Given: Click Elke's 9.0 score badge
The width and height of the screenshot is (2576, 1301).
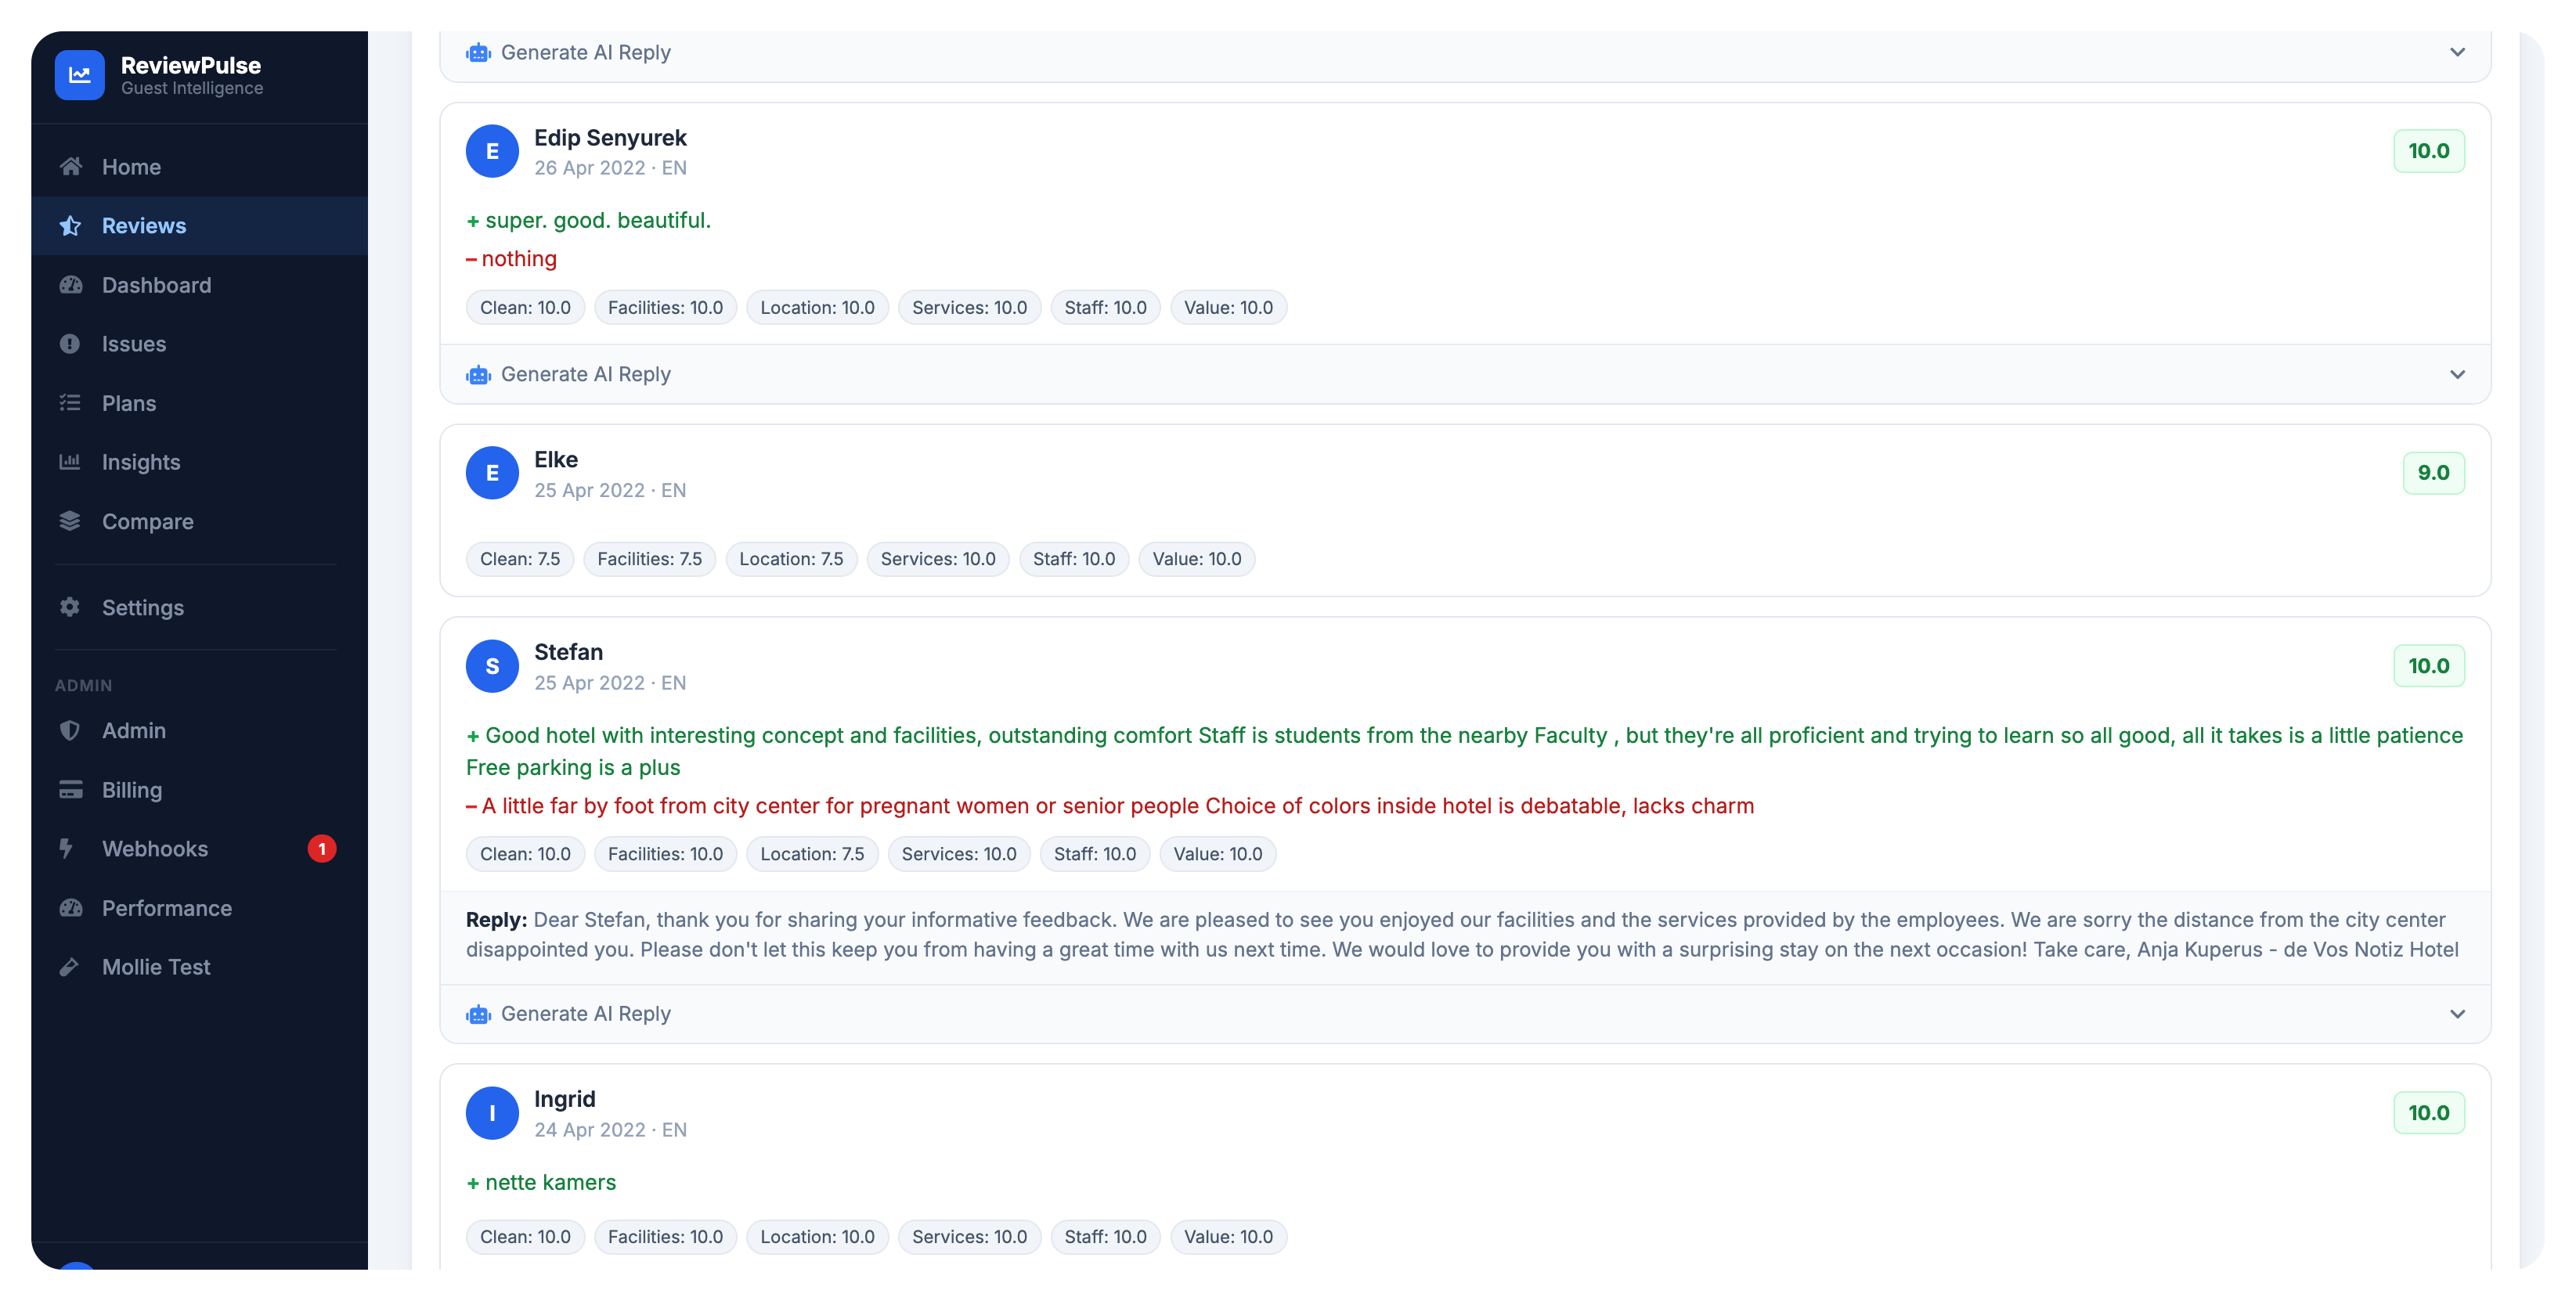Looking at the screenshot, I should coord(2433,473).
